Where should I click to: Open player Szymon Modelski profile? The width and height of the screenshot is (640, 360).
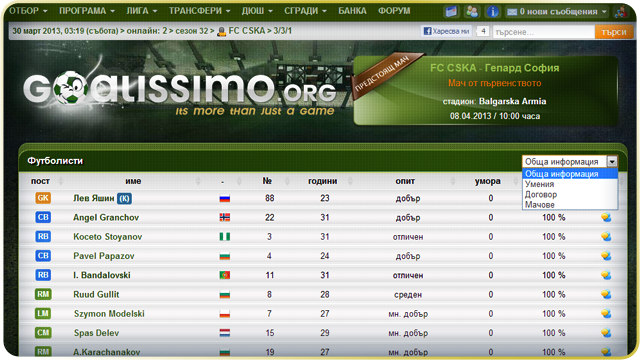click(109, 313)
